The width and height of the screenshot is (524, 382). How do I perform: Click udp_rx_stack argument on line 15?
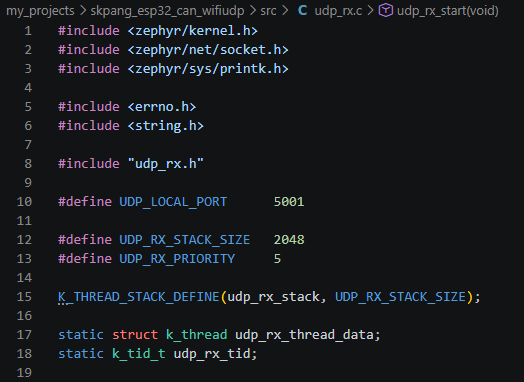pyautogui.click(x=273, y=297)
